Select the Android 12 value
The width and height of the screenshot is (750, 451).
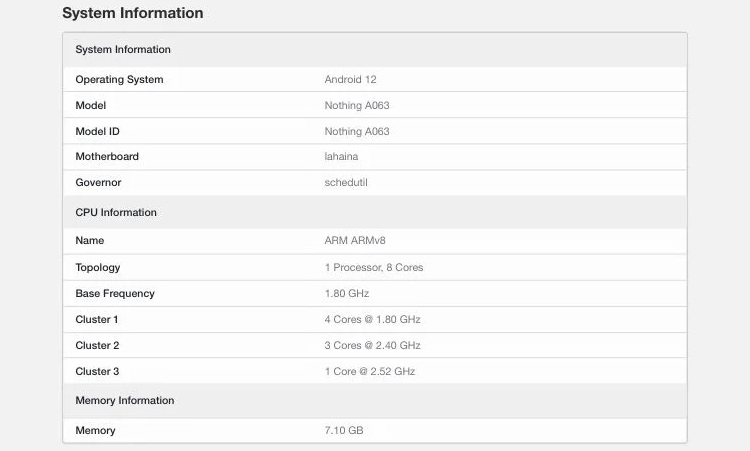point(350,80)
